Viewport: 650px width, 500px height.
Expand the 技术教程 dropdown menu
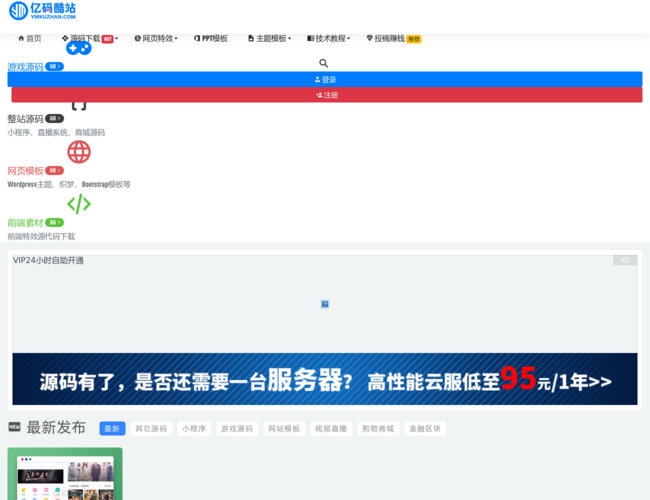click(328, 39)
